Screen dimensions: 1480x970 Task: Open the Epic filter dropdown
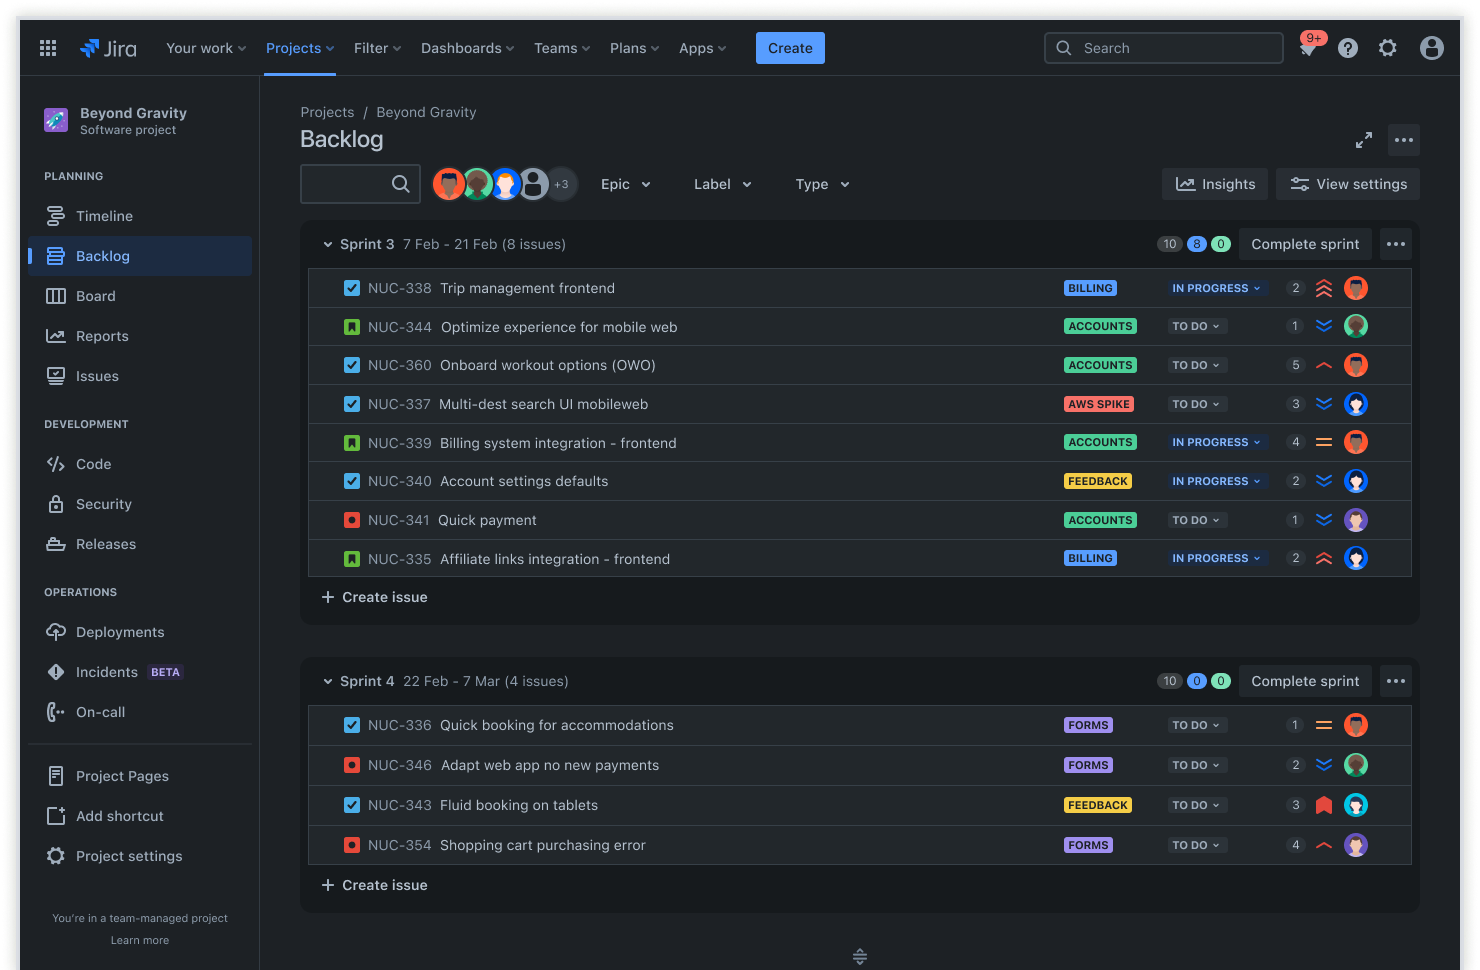[x=625, y=184]
